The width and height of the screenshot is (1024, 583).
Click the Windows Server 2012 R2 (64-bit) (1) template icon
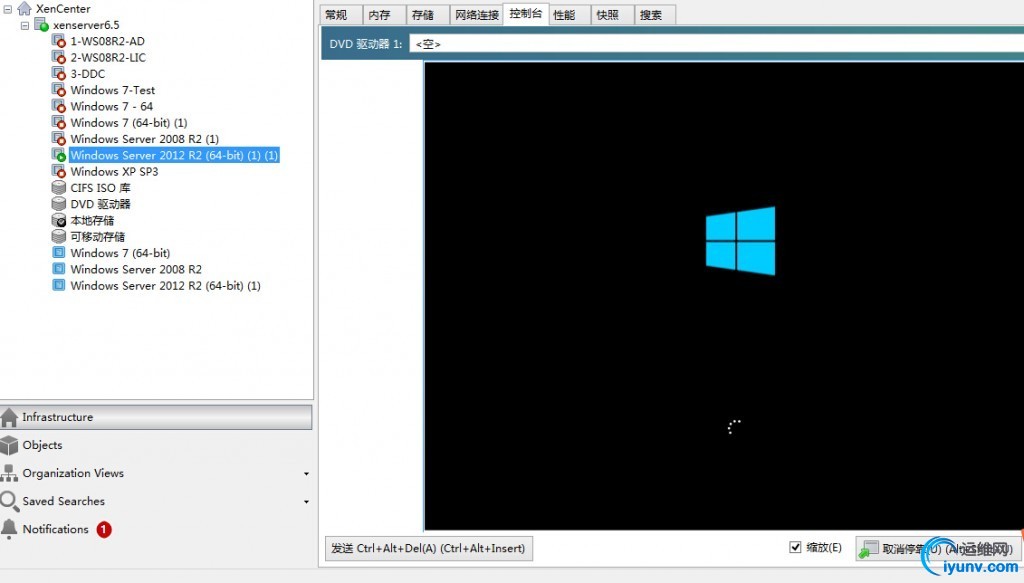[59, 285]
